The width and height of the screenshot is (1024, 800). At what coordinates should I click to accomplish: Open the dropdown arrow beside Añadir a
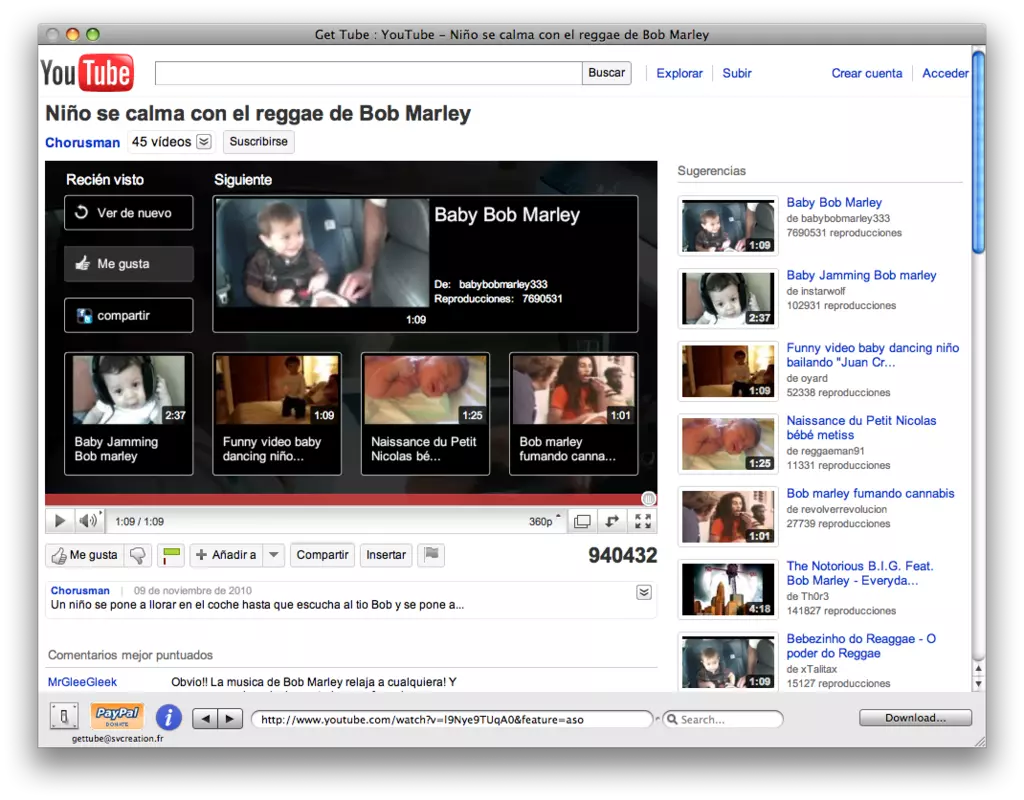[x=274, y=555]
